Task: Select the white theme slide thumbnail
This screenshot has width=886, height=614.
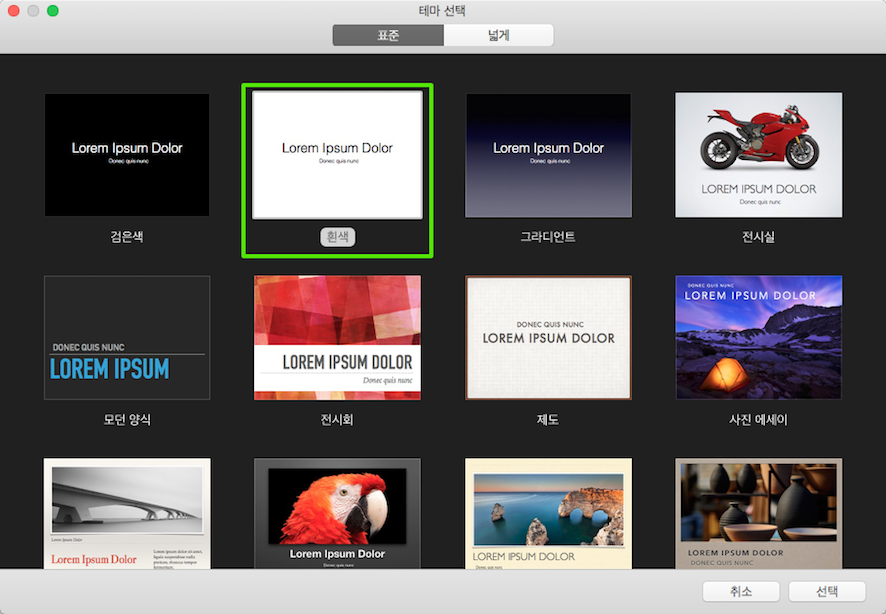Action: coord(337,155)
